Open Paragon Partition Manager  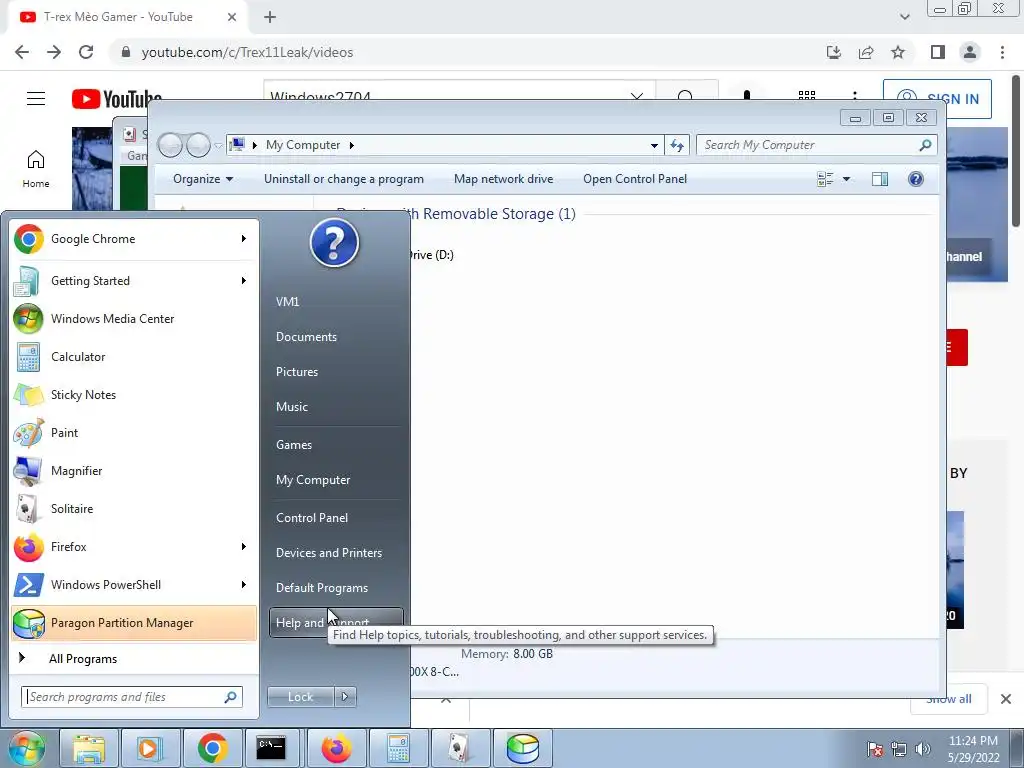(134, 622)
